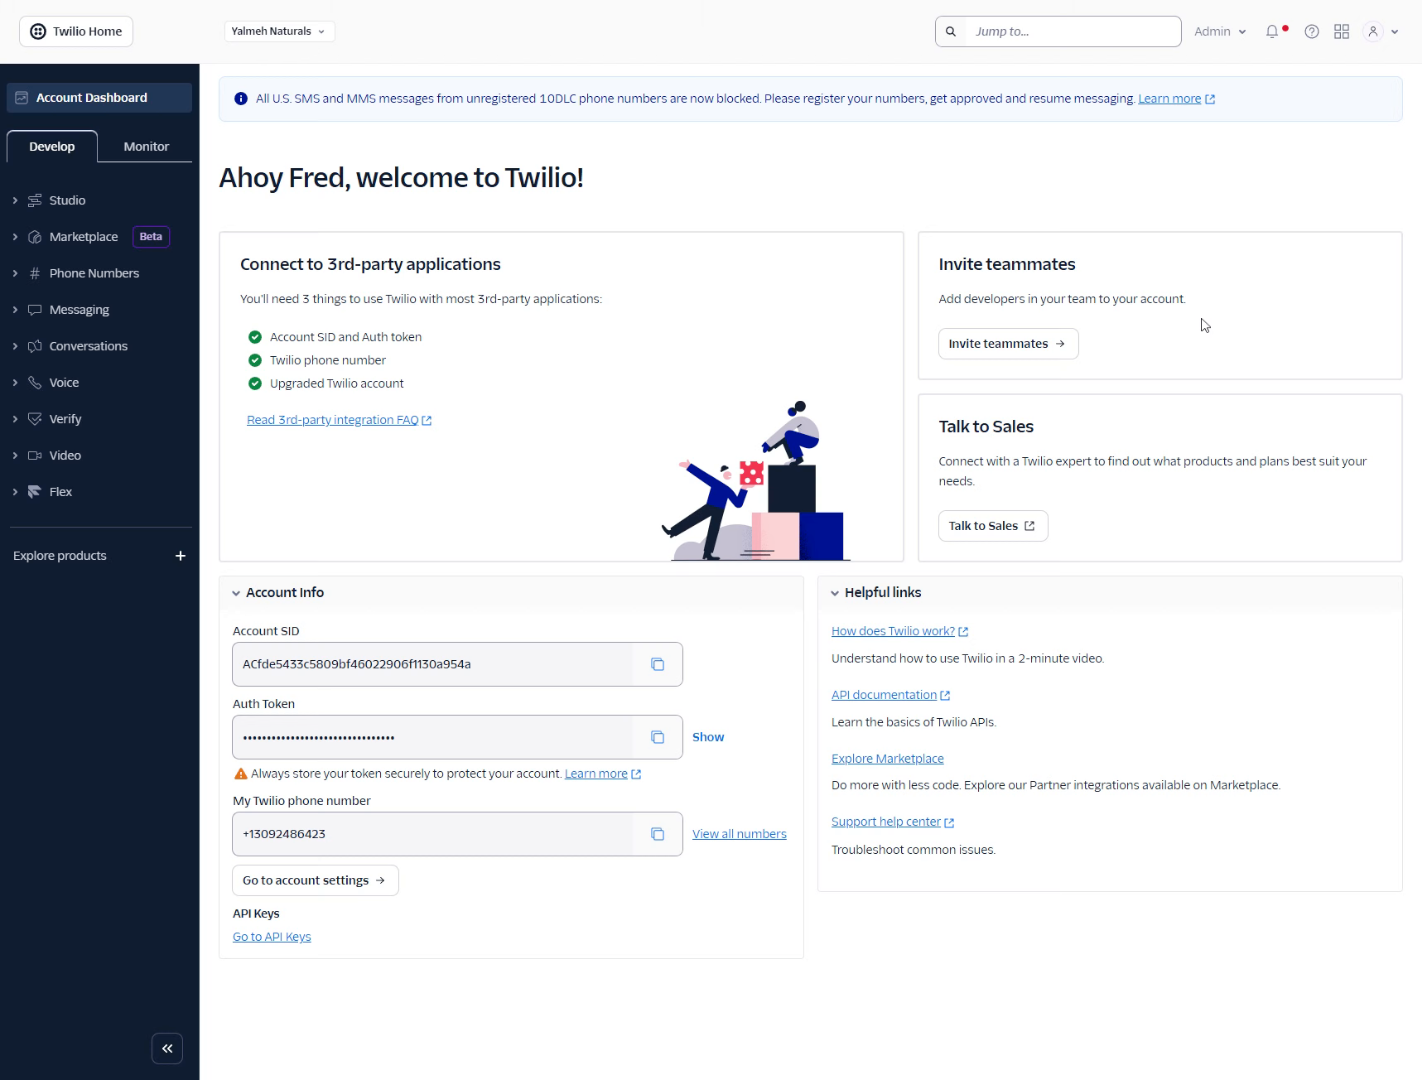Open Verify menu item
Image resolution: width=1422 pixels, height=1080 pixels.
[65, 419]
